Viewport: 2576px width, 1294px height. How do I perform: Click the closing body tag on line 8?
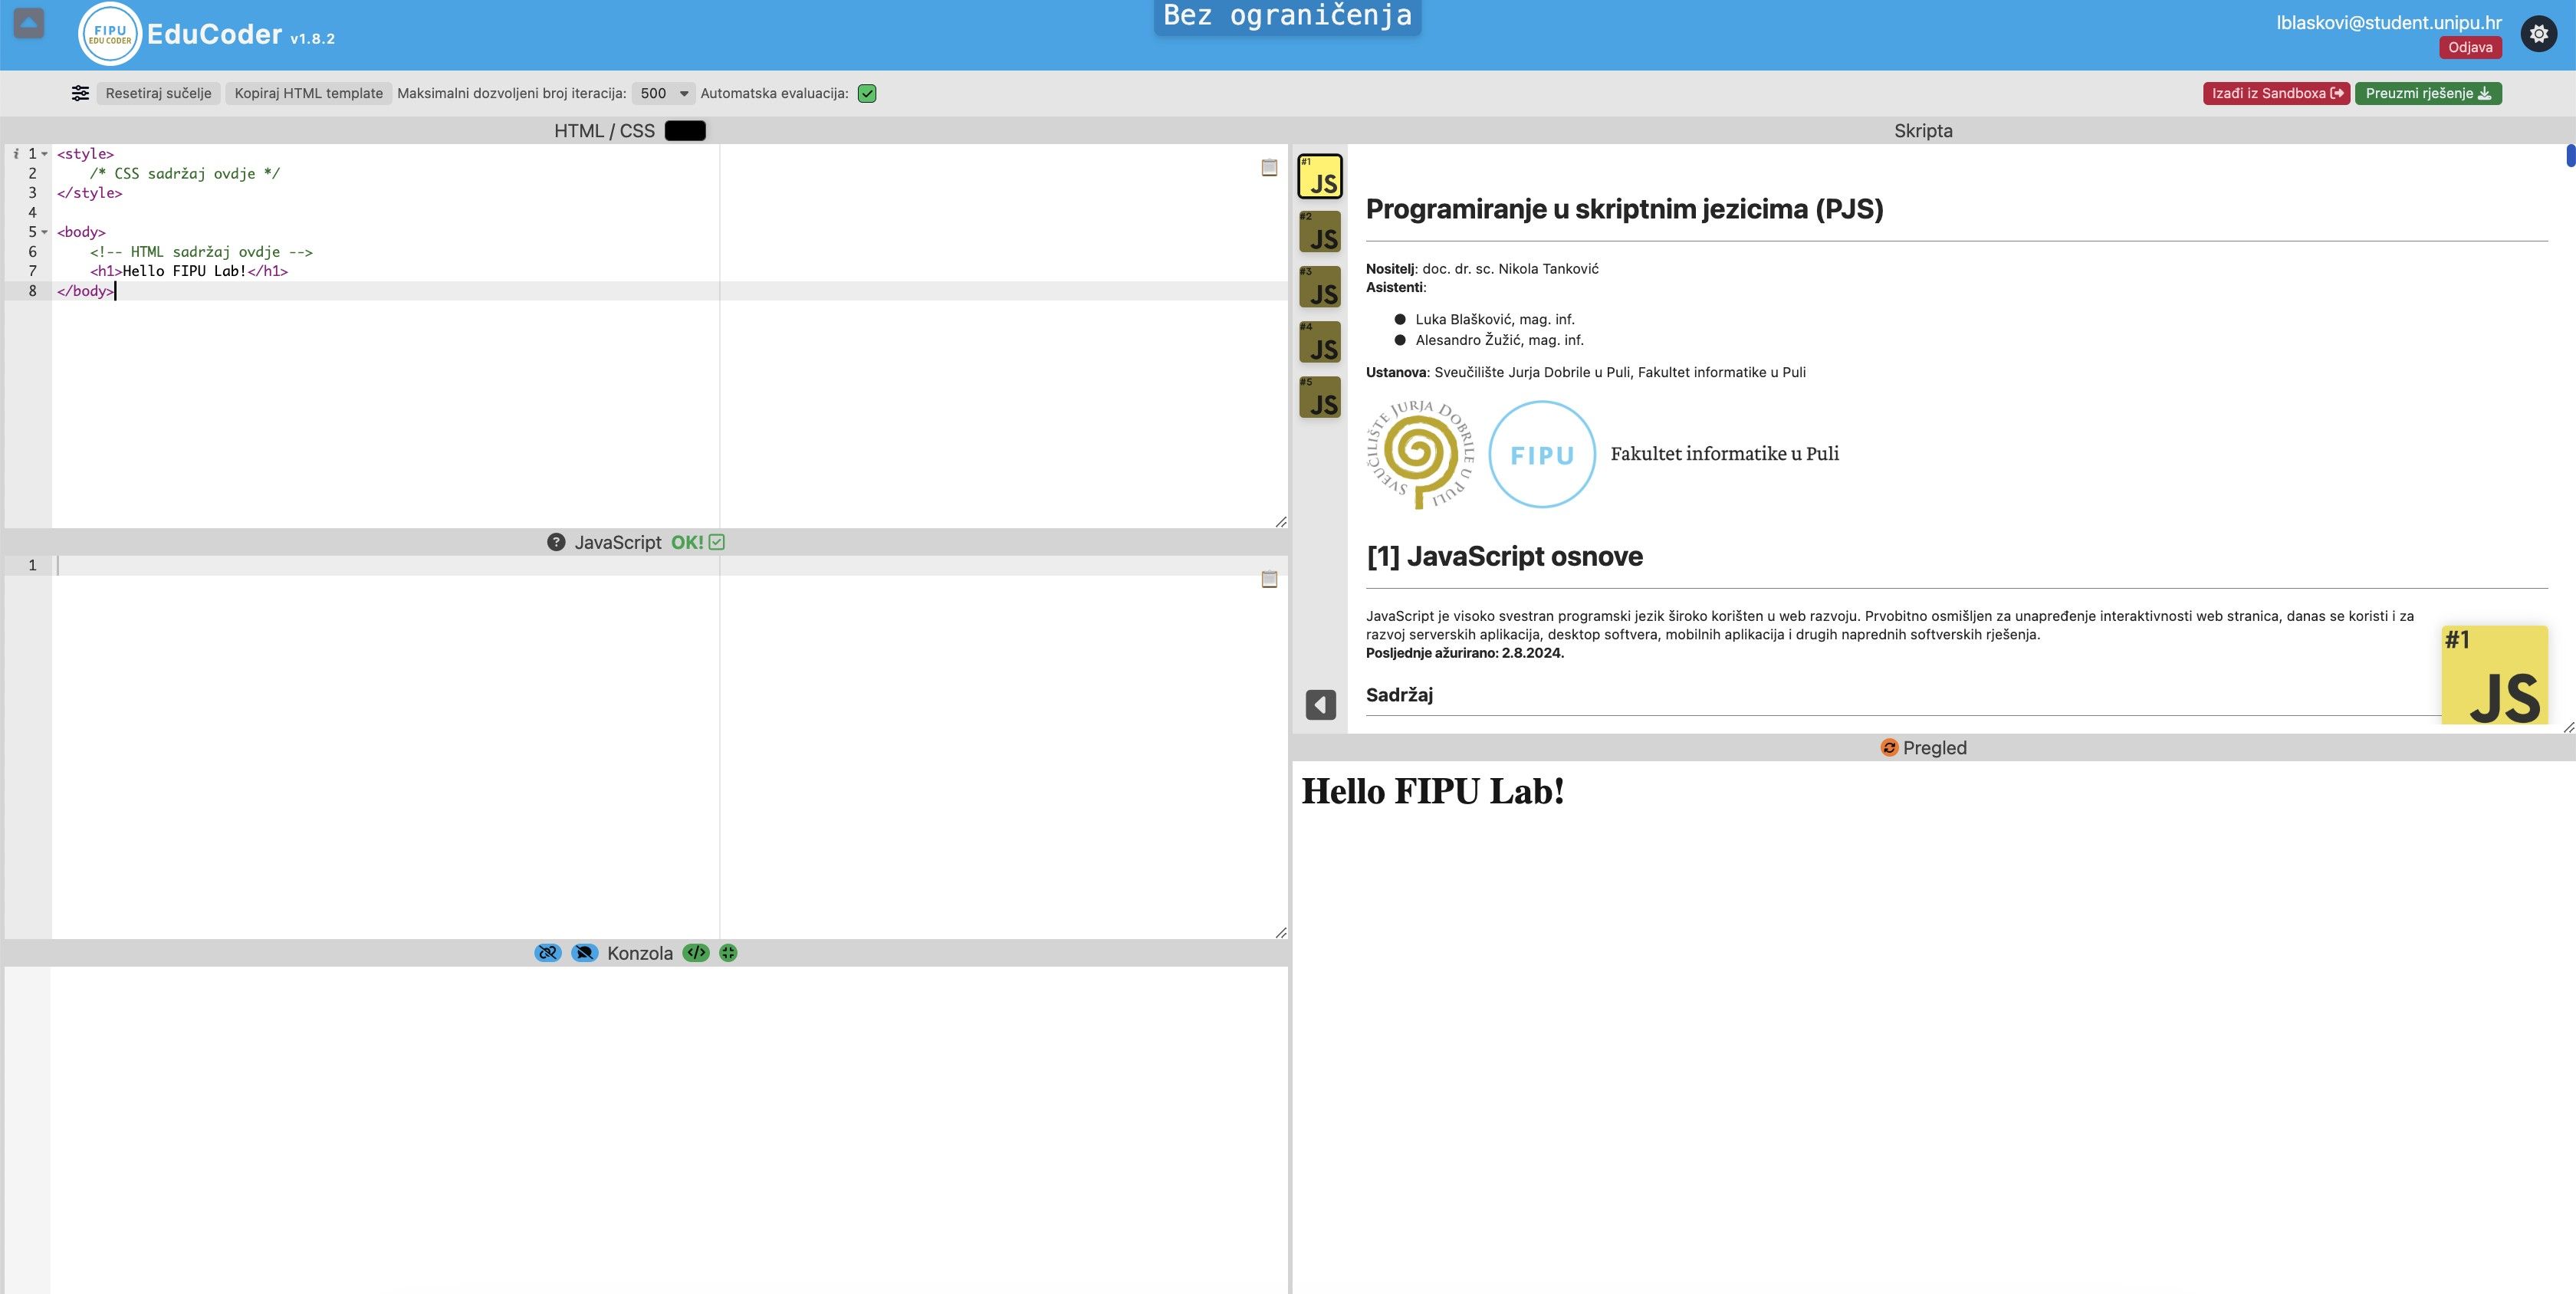[x=85, y=291]
